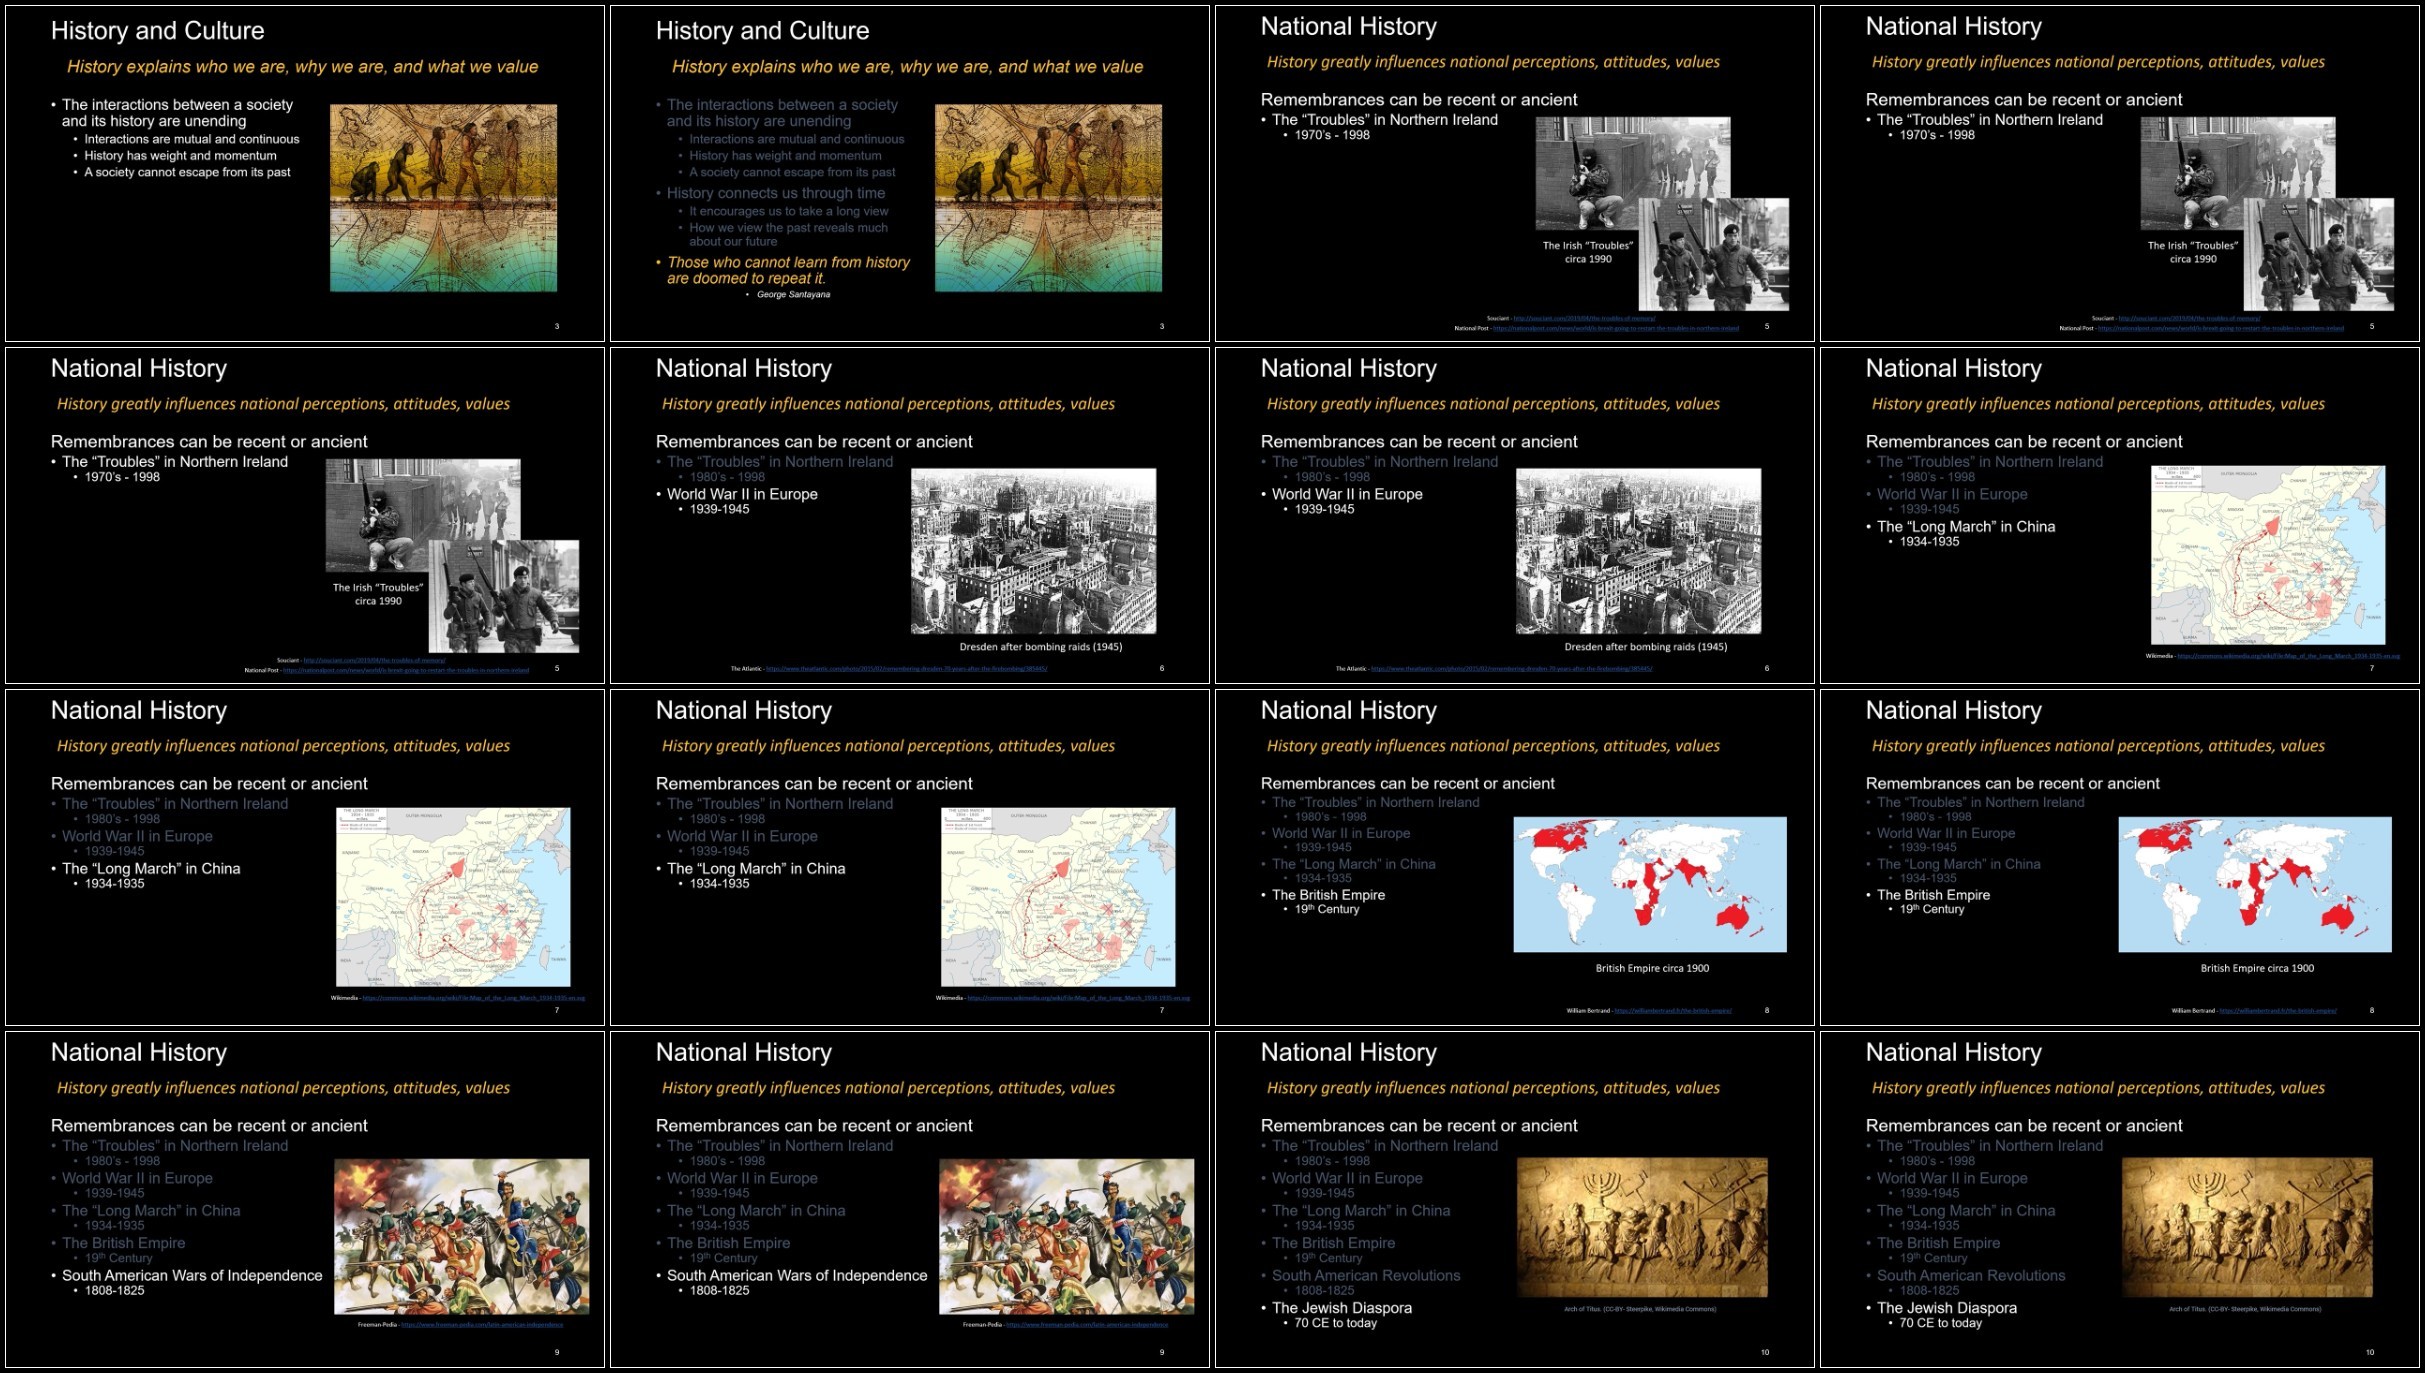Click National Post link on first Troubles slide
The width and height of the screenshot is (2425, 1373).
coord(1615,328)
